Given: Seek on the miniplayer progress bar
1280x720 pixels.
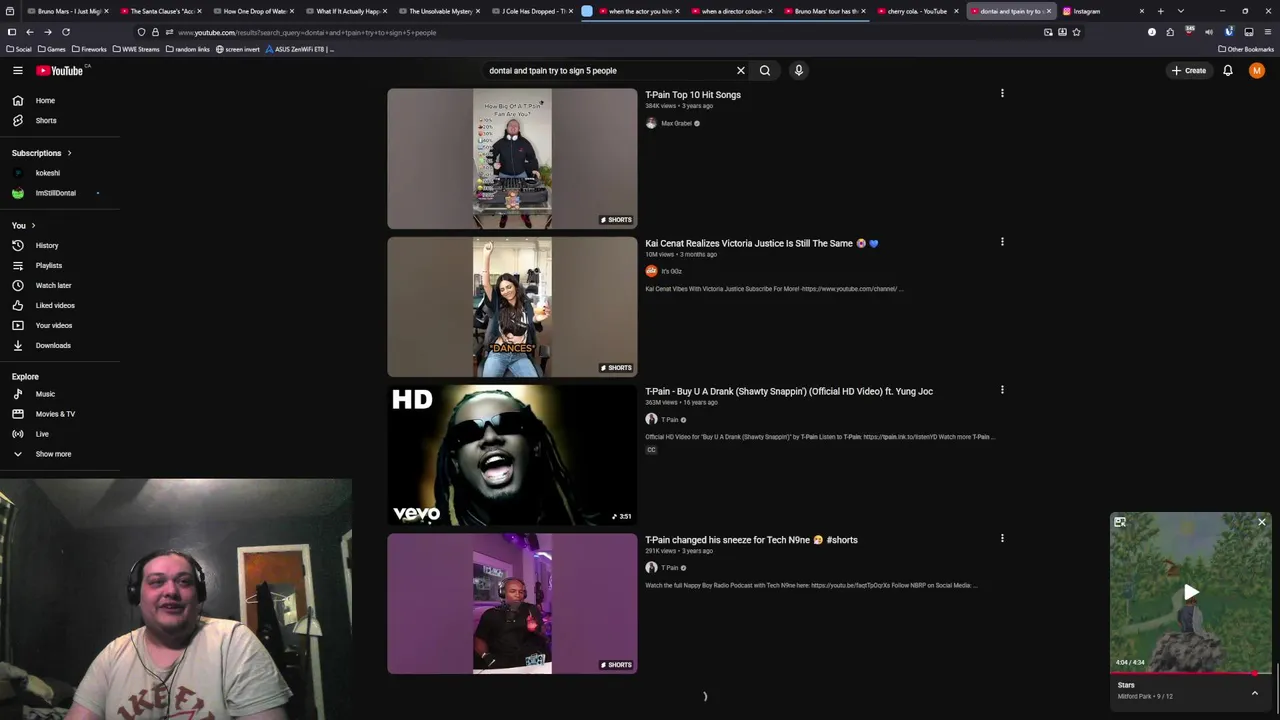Looking at the screenshot, I should 1191,673.
